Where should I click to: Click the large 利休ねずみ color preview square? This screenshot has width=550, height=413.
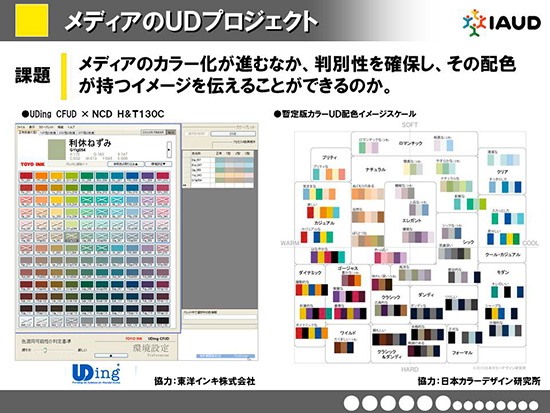[x=56, y=149]
